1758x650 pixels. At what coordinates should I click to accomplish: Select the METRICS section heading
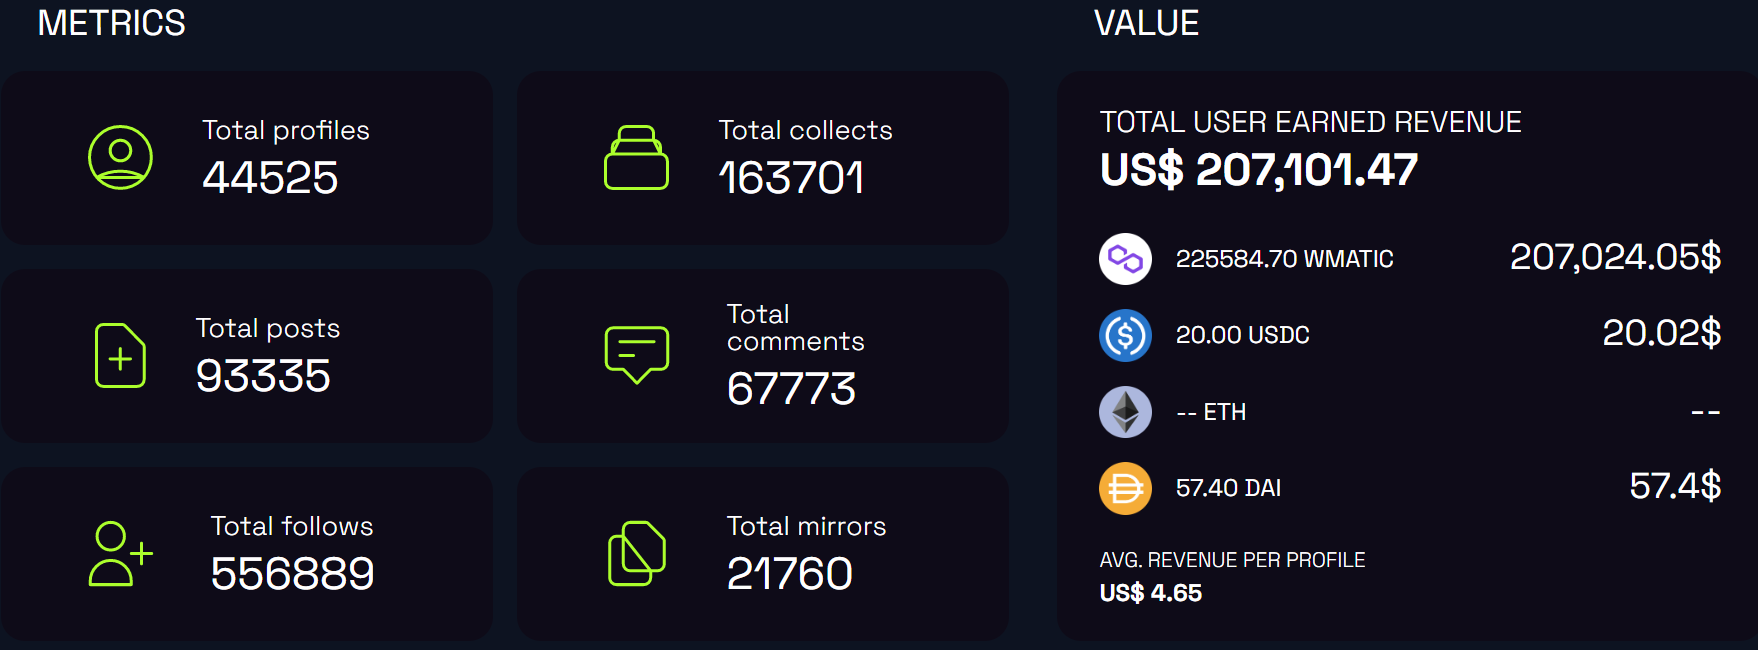(111, 23)
